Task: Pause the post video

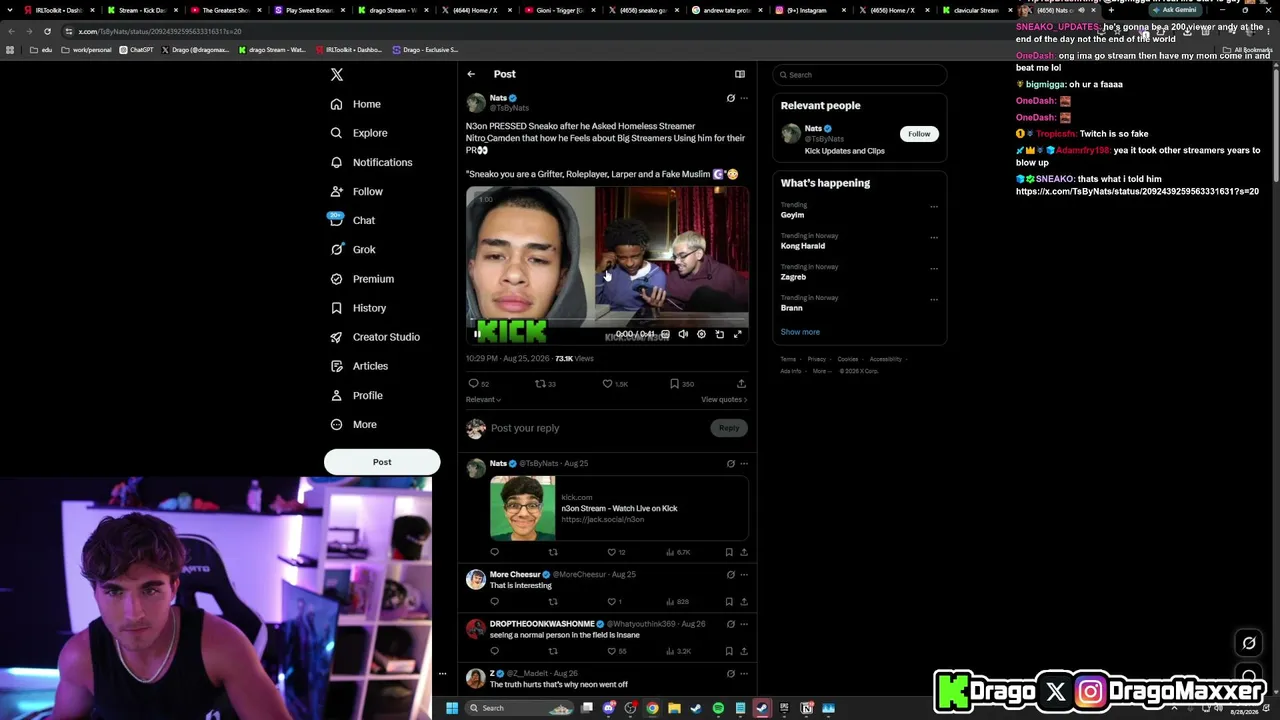Action: (x=477, y=334)
